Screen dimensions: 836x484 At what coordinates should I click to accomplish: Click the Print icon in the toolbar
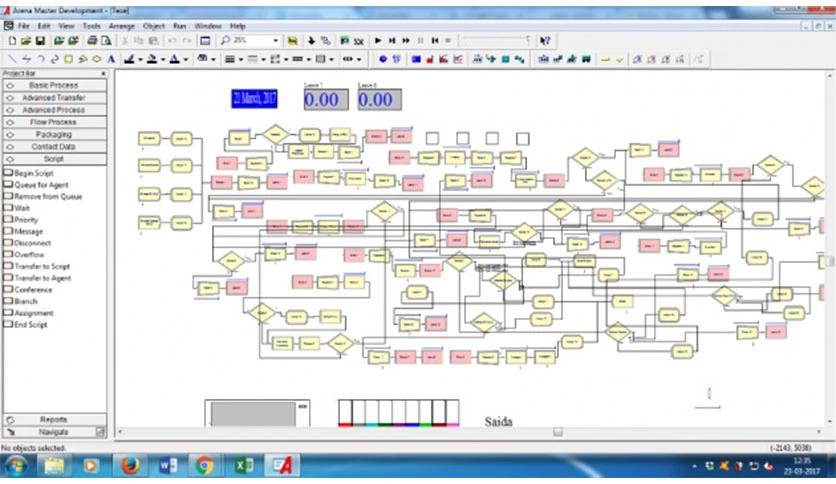(92, 41)
